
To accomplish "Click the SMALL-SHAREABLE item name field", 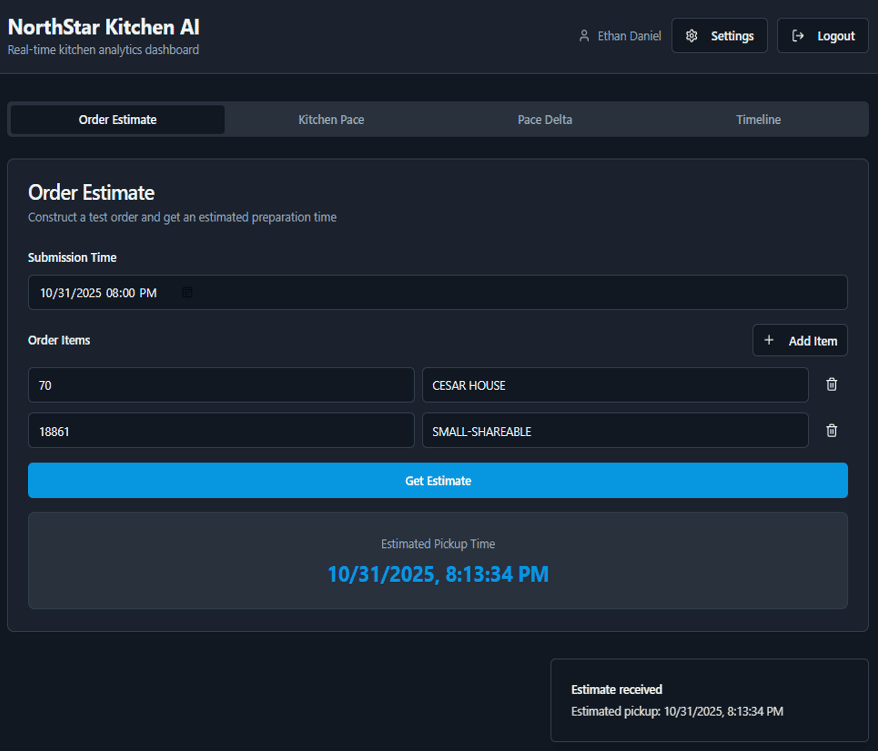I will 615,431.
